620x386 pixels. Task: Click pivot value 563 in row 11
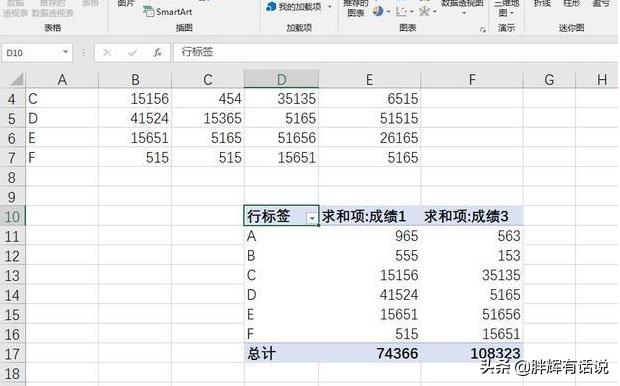(472, 236)
